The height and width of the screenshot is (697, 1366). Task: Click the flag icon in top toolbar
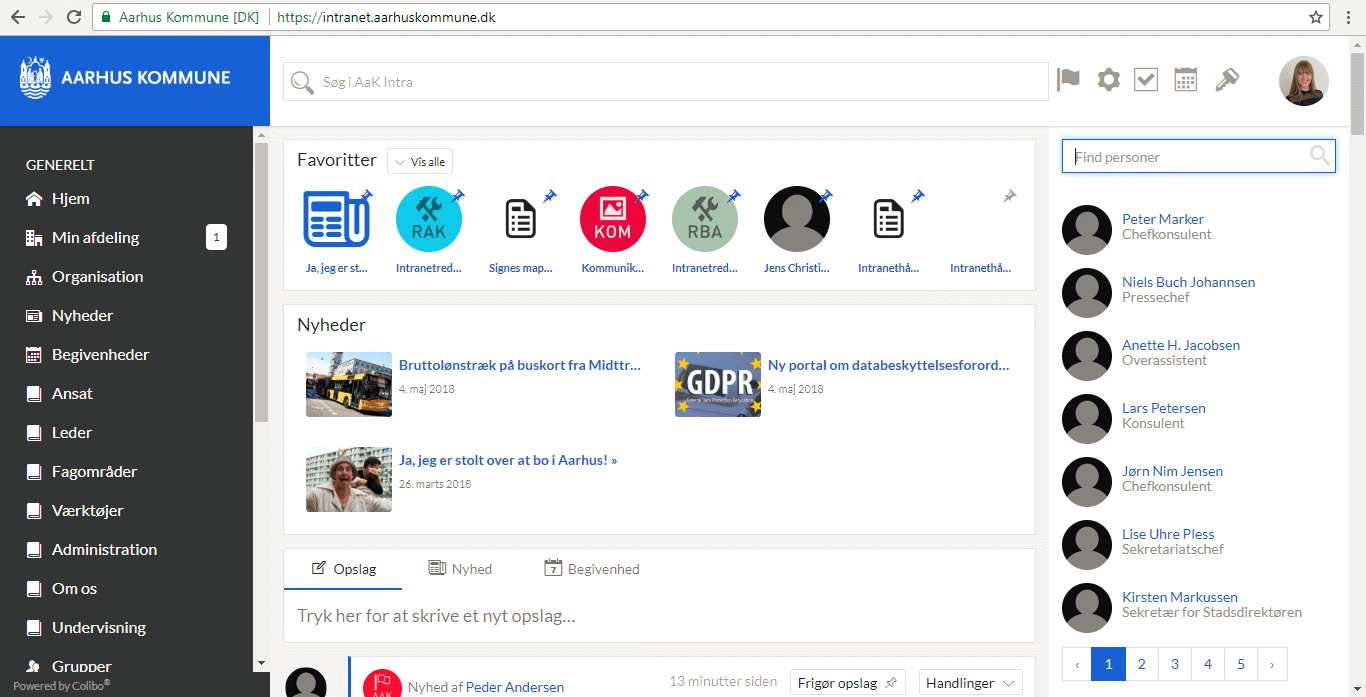coord(1069,80)
